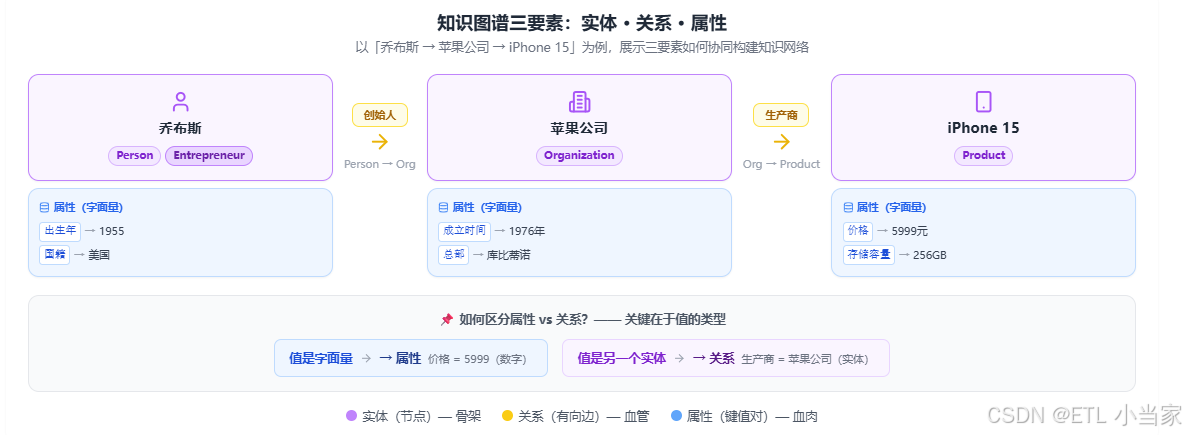Click the iPhone 15 entity name

pyautogui.click(x=983, y=129)
